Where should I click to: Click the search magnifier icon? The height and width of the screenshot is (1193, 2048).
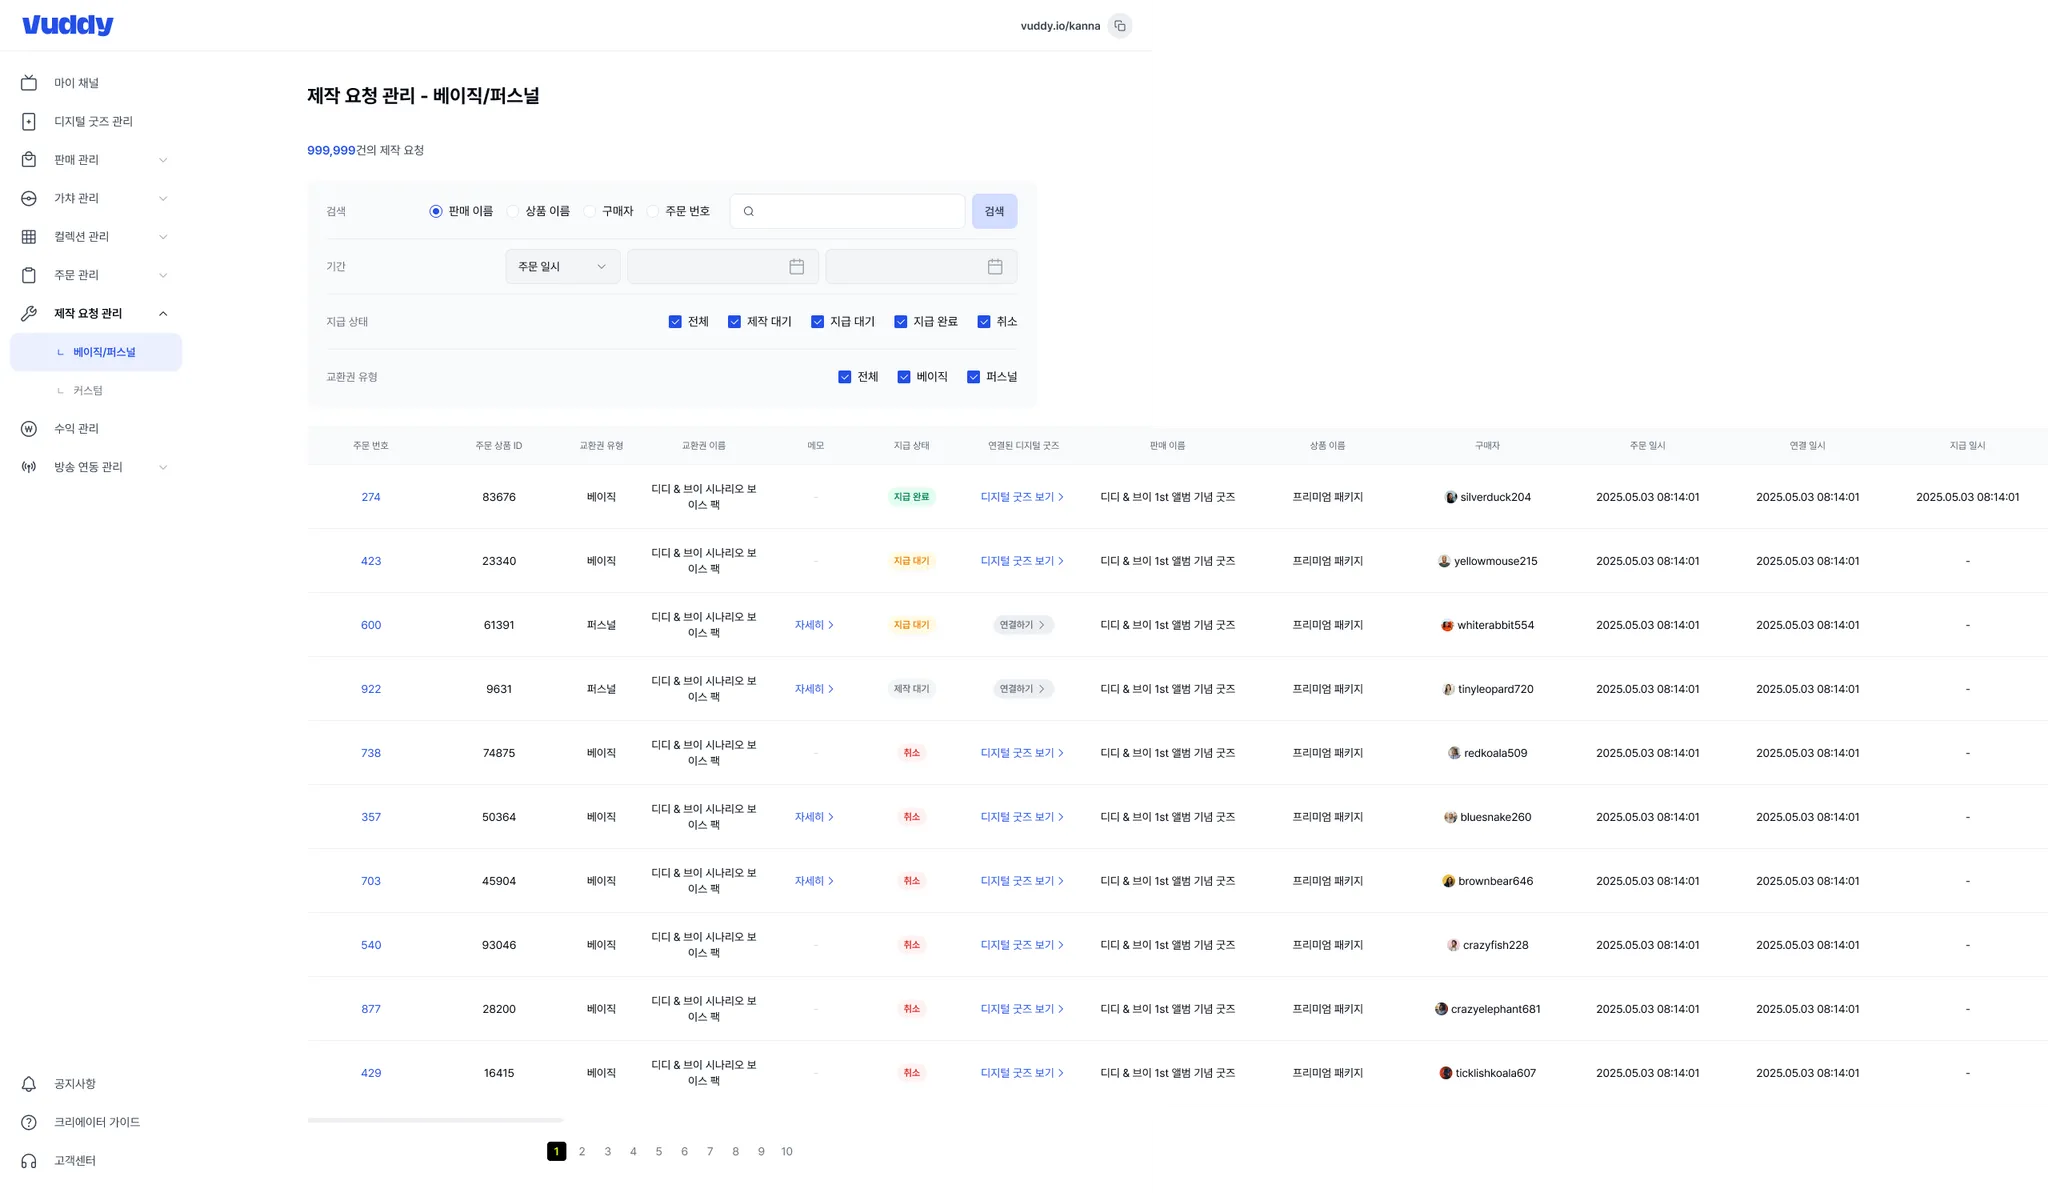[x=749, y=211]
